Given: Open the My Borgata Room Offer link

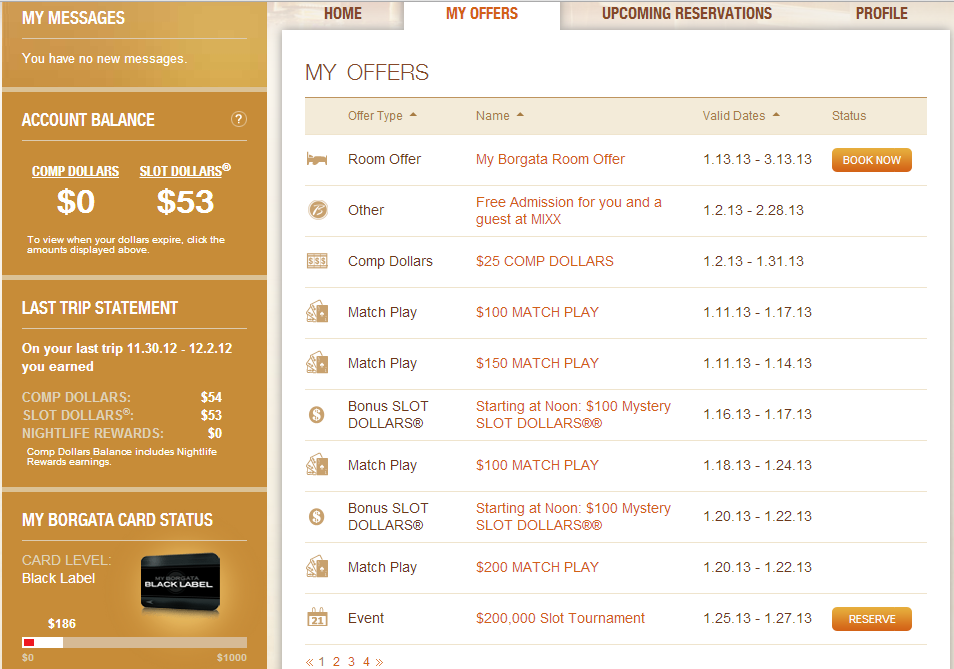Looking at the screenshot, I should (x=550, y=159).
